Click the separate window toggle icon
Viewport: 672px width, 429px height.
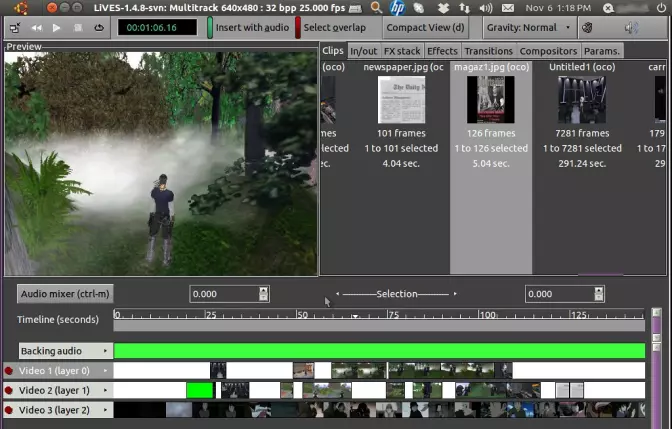click(x=15, y=28)
